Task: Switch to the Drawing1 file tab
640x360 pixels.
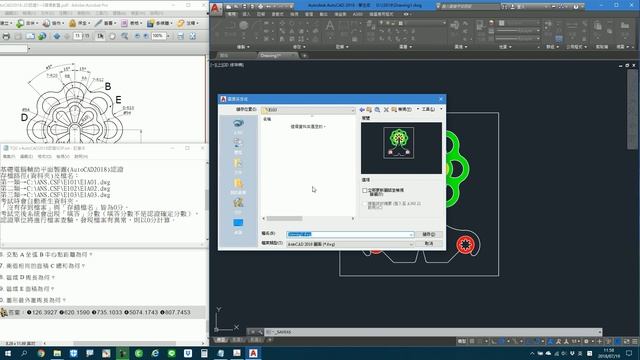Action: point(274,56)
